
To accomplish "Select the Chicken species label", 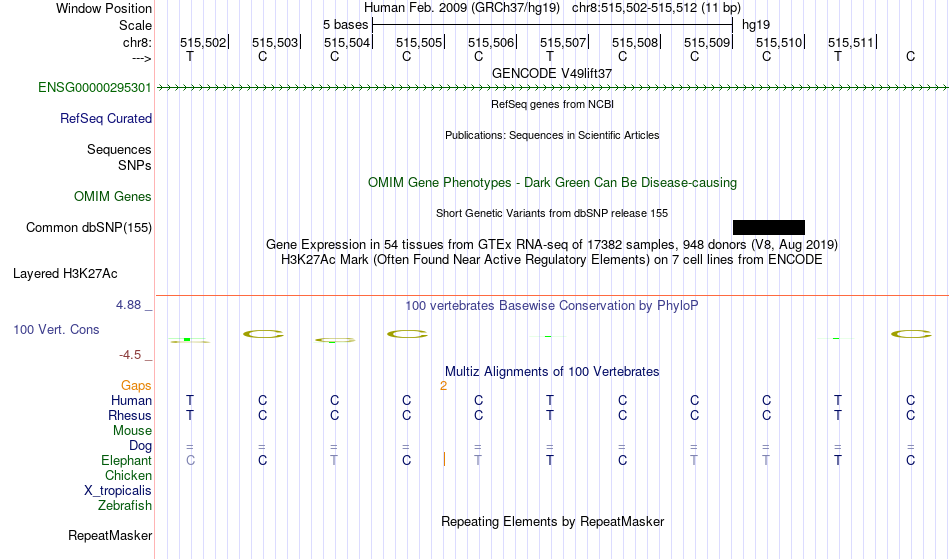I will pos(128,475).
